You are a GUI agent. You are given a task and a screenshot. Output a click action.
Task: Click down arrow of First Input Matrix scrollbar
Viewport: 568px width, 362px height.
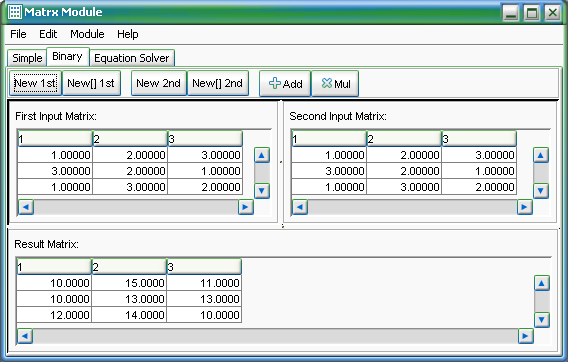coord(262,191)
